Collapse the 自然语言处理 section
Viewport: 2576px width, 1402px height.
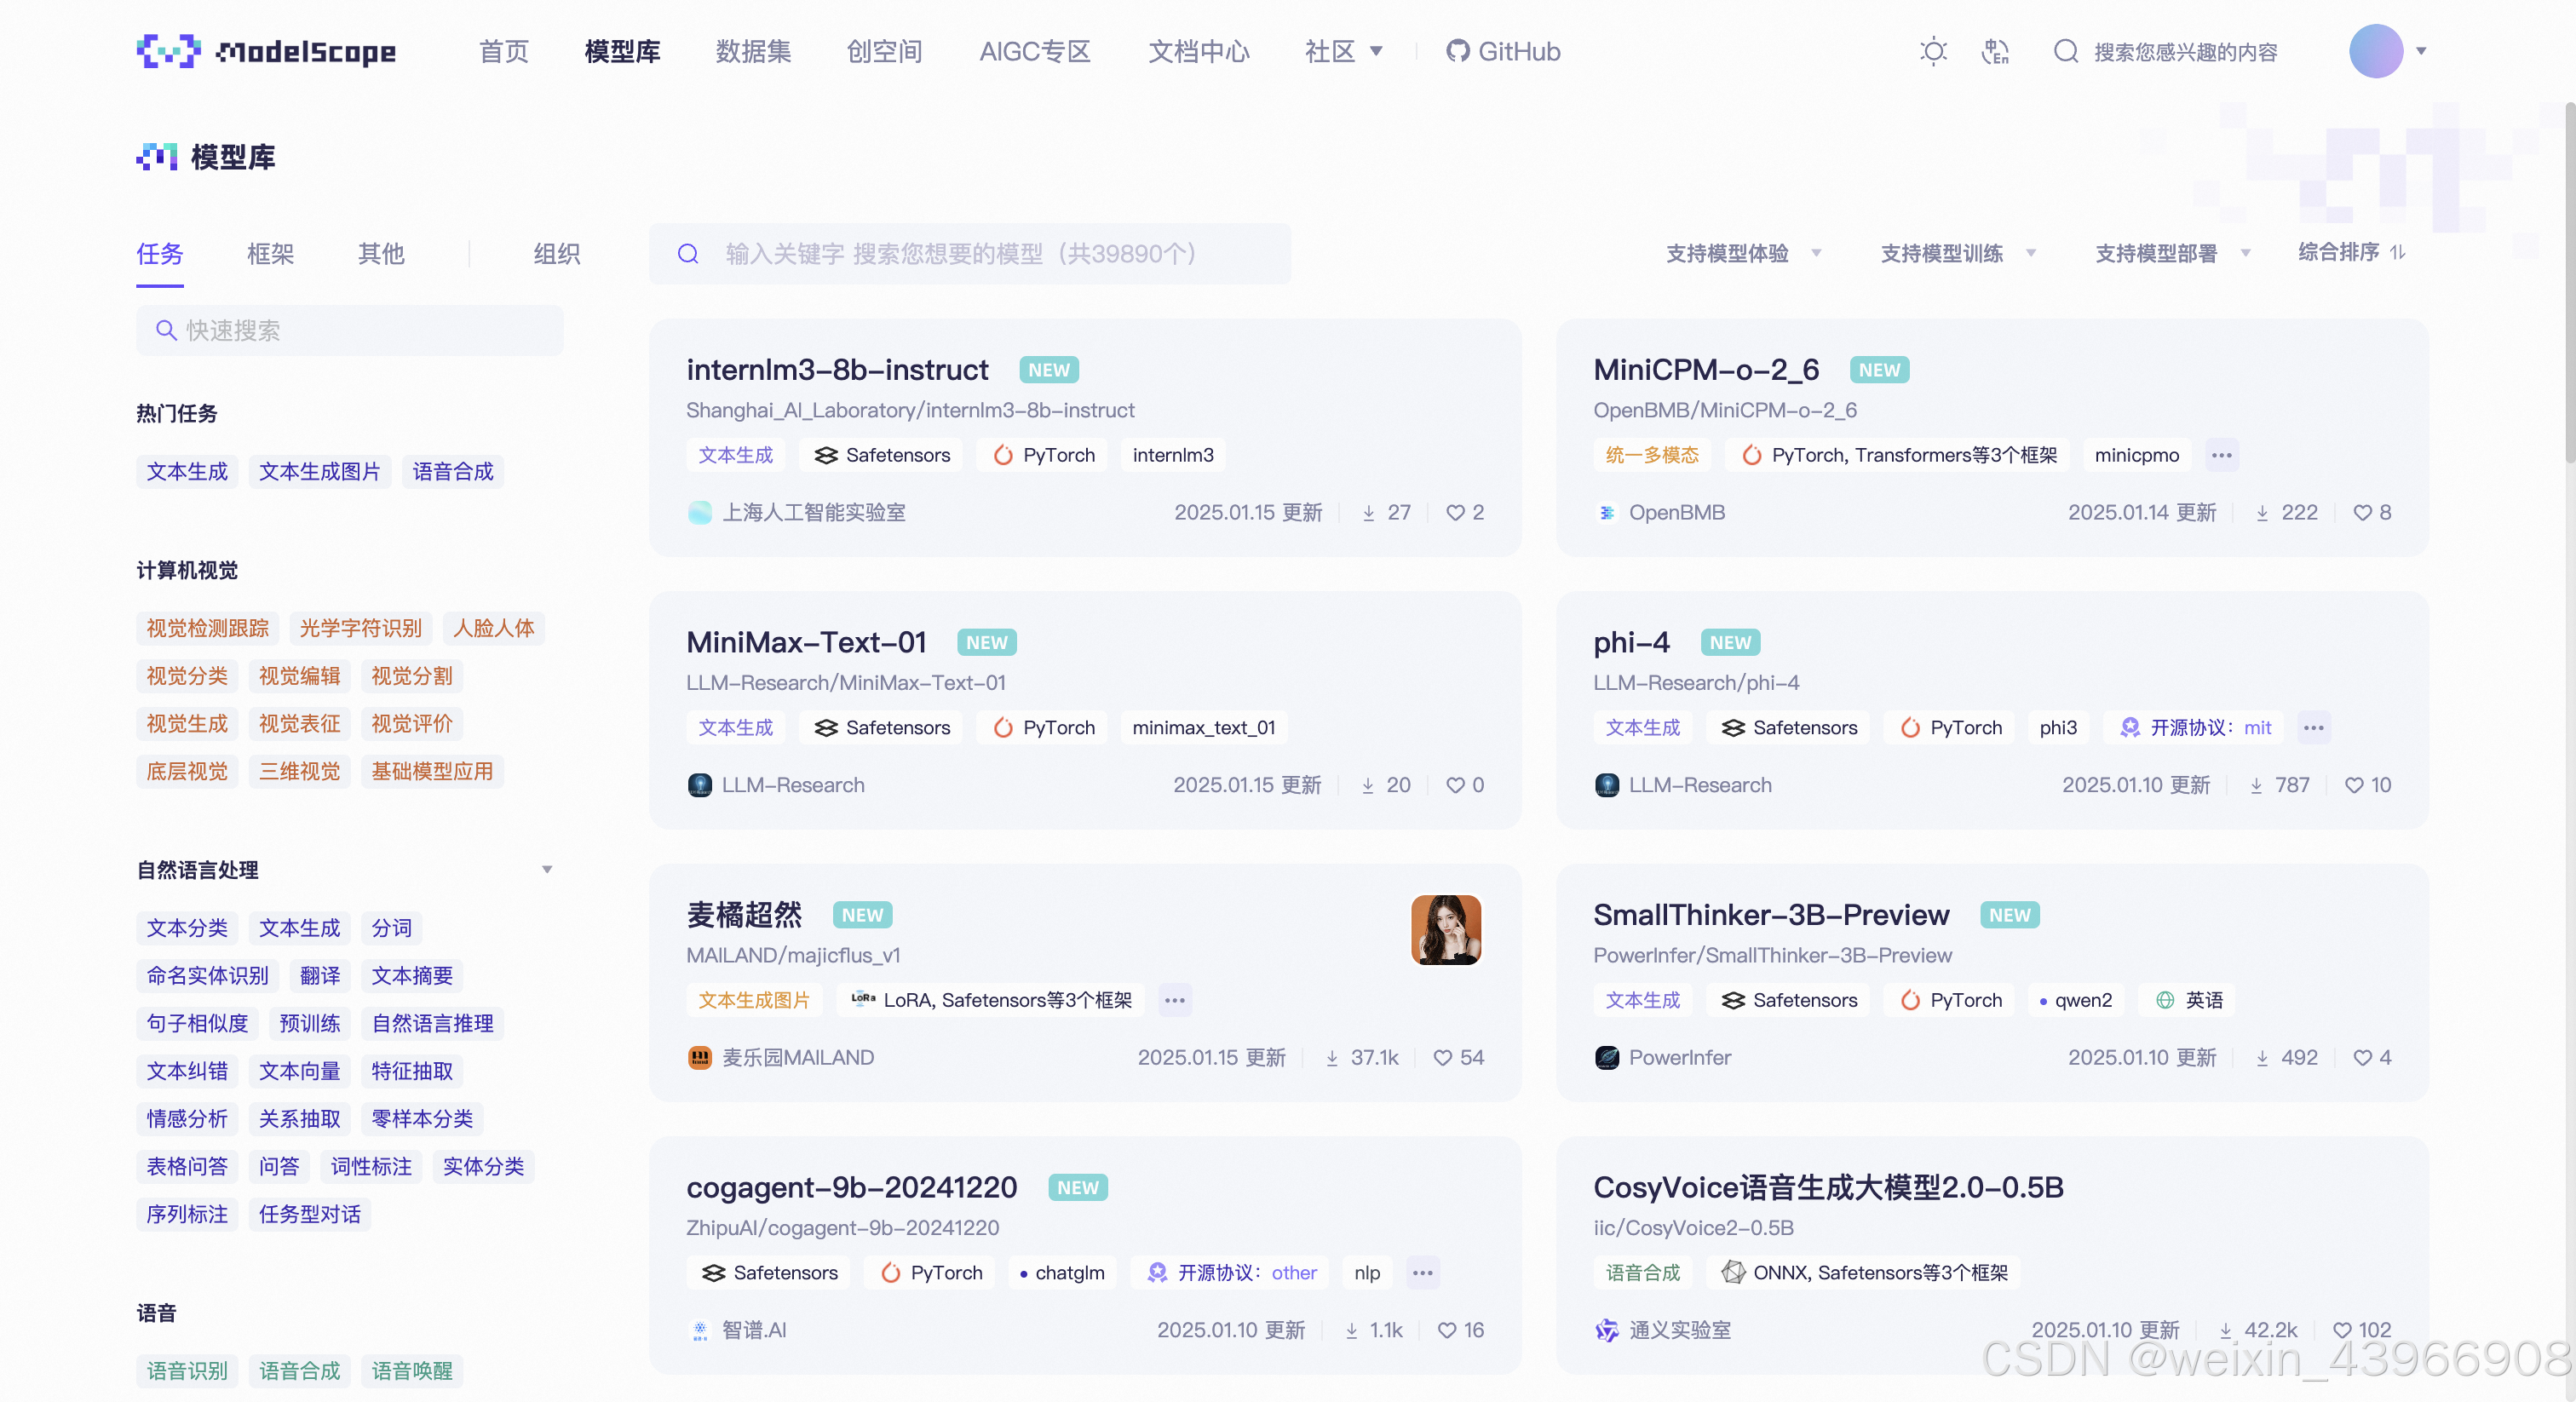547,870
